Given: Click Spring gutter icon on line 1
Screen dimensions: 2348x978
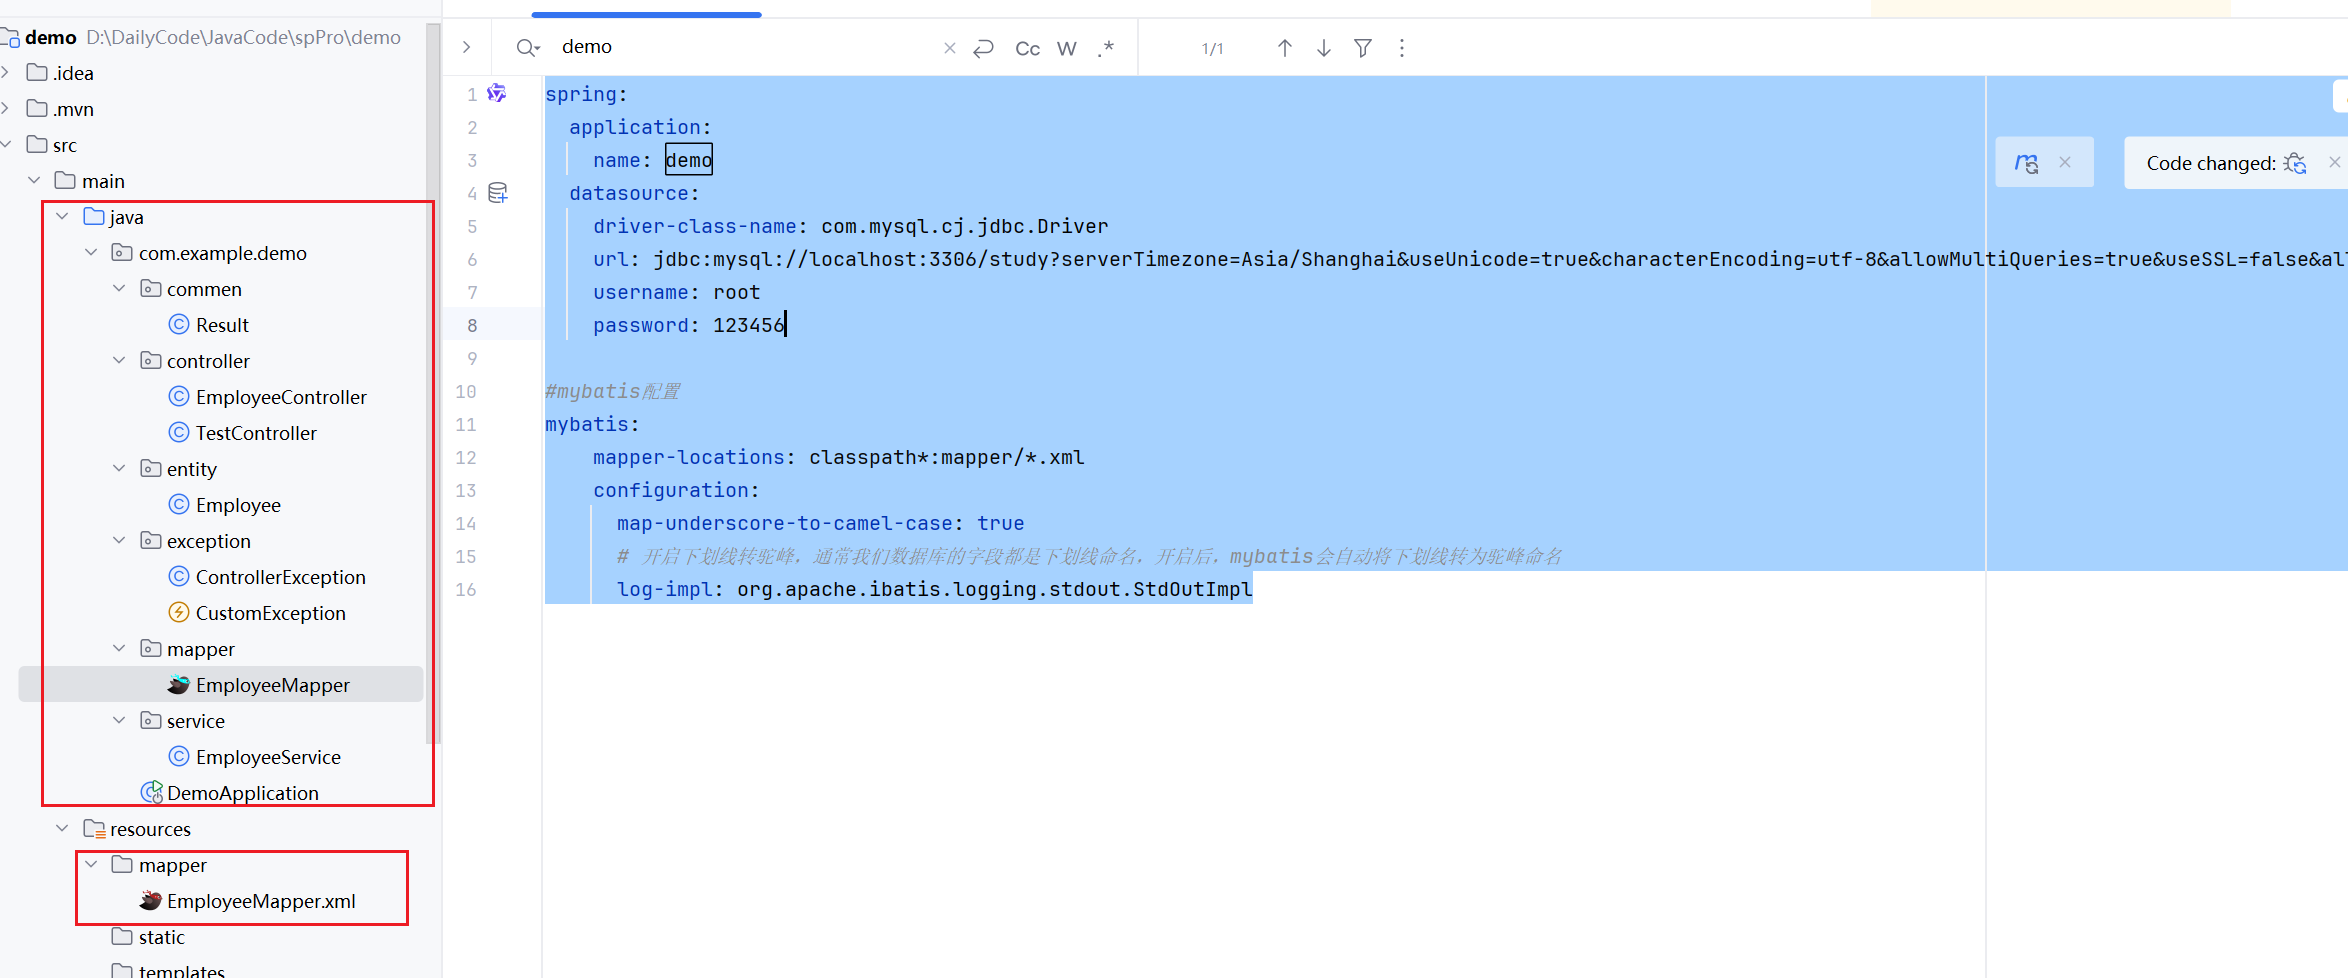Looking at the screenshot, I should tap(496, 93).
